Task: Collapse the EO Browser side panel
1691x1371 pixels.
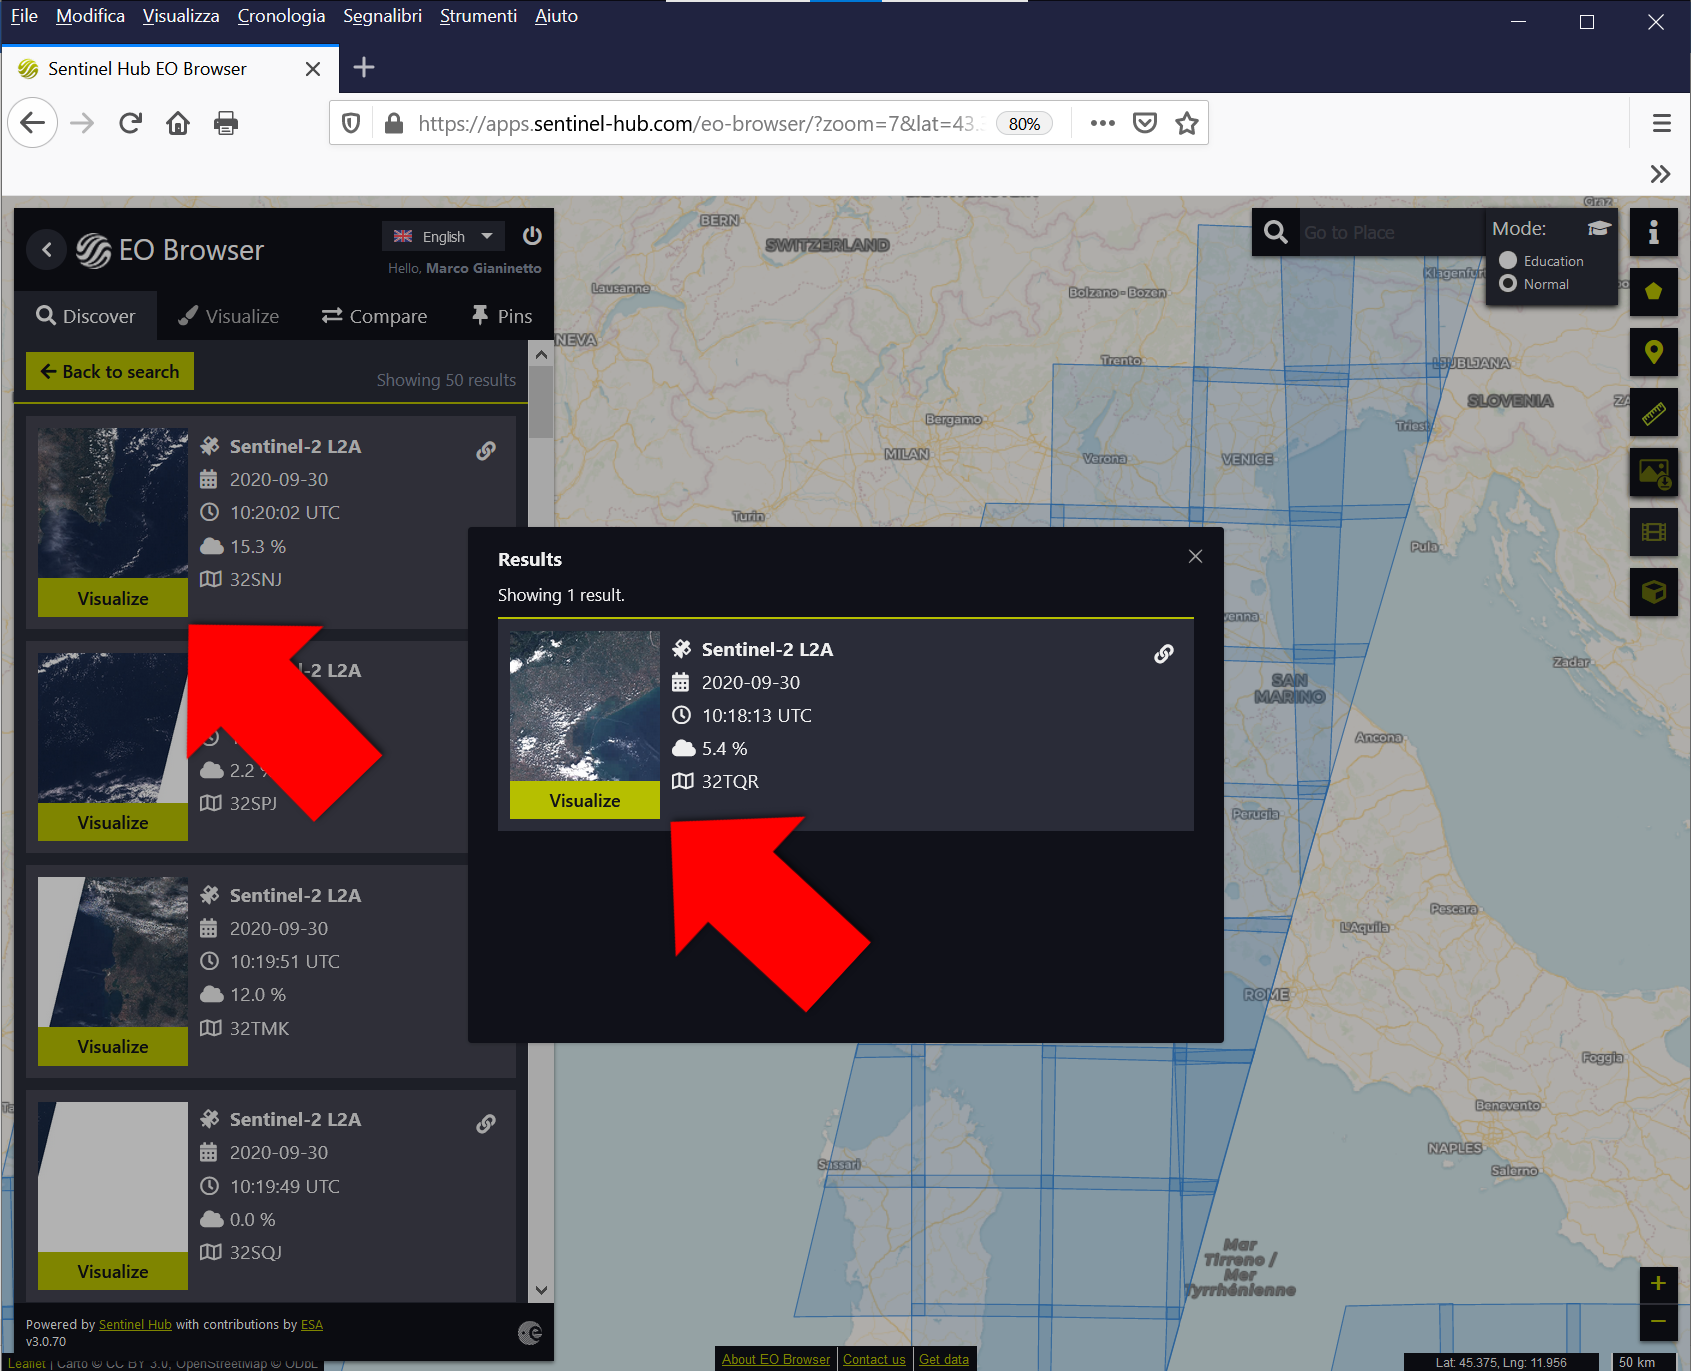Action: pyautogui.click(x=46, y=249)
